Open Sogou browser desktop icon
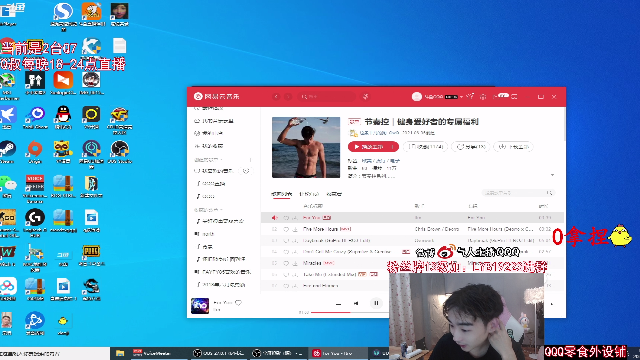This screenshot has height=360, width=640. [63, 14]
